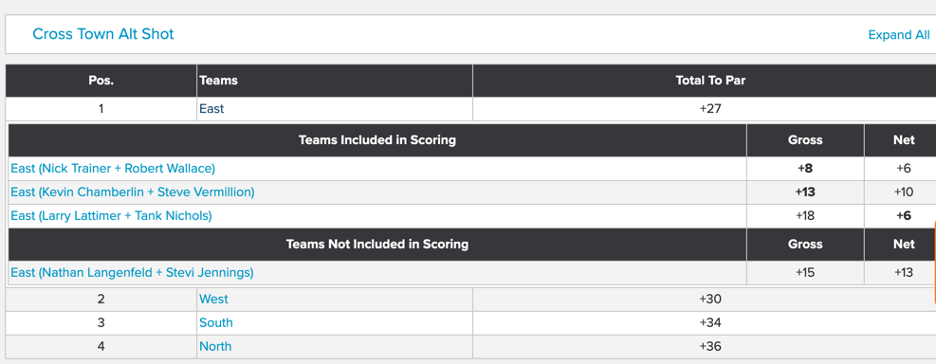
Task: Click North's +36 total to par
Action: [x=710, y=347]
